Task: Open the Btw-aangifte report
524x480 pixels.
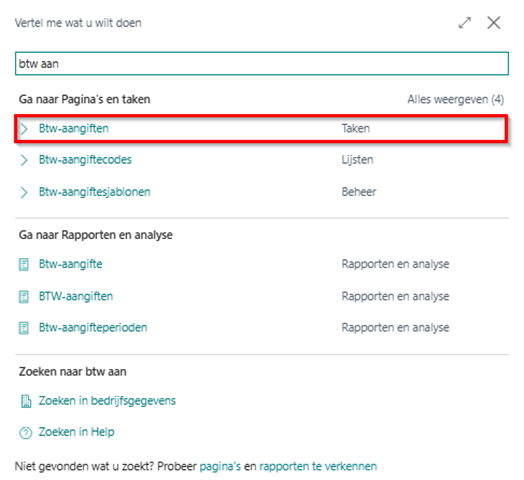Action: click(x=71, y=264)
